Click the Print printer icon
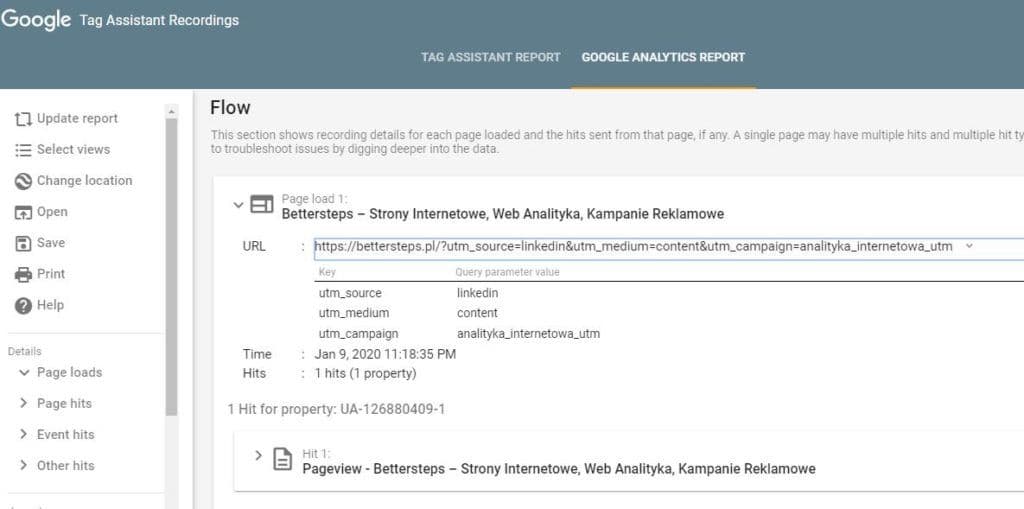Screen dimensions: 1024x509 click(x=23, y=274)
